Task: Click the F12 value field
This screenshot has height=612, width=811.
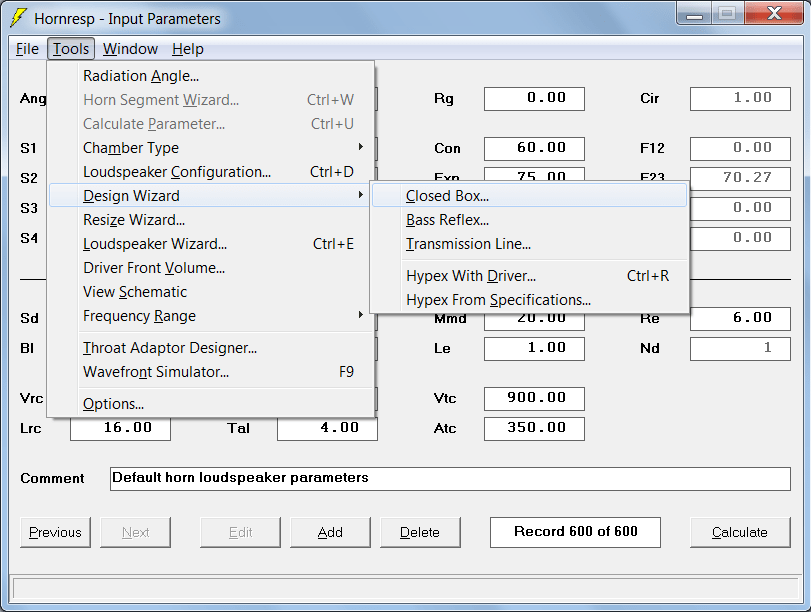Action: (x=740, y=148)
